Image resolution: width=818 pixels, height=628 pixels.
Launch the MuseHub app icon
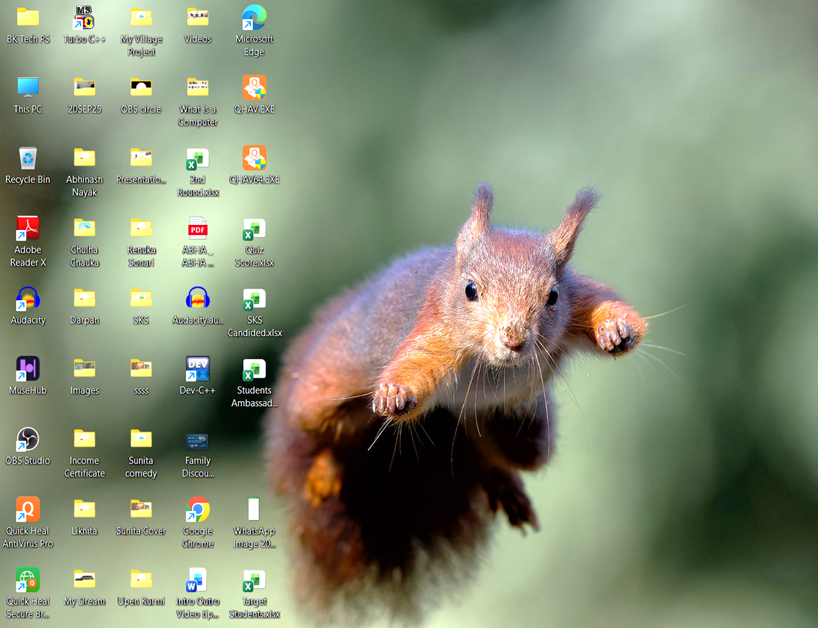28,369
